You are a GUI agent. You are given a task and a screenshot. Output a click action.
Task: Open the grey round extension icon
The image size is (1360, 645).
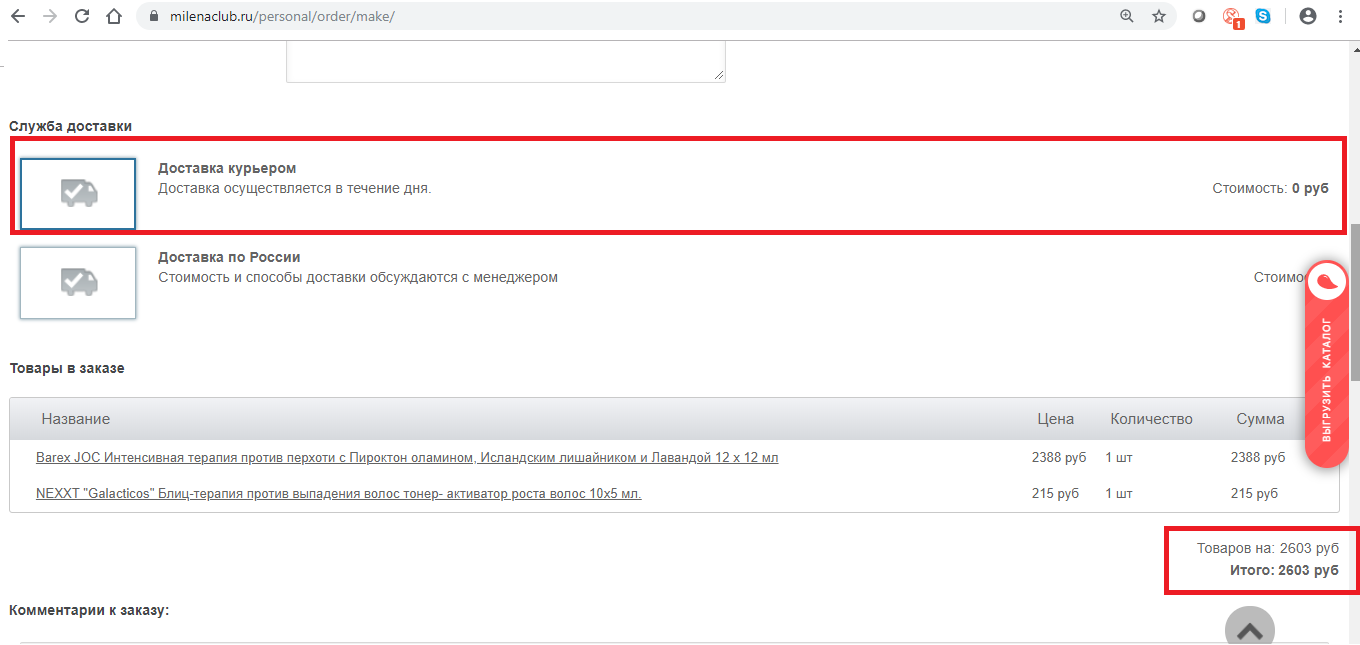pos(1199,16)
